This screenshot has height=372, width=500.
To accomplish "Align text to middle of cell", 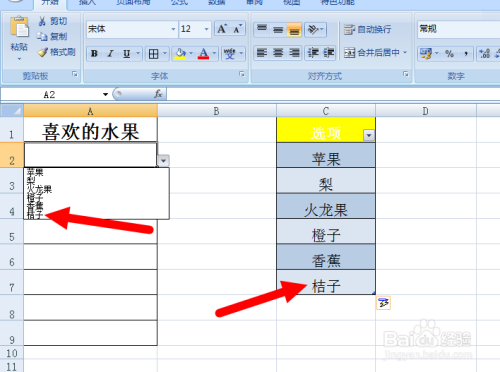I will pos(278,29).
